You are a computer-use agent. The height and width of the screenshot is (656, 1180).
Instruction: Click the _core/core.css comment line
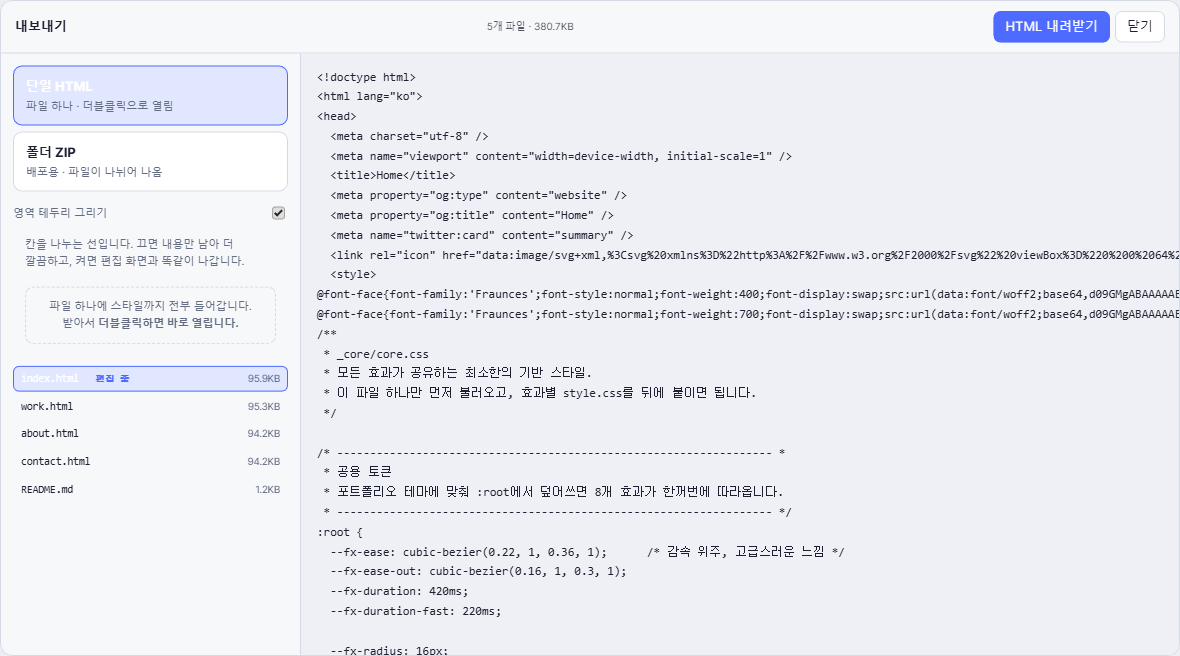[x=376, y=354]
